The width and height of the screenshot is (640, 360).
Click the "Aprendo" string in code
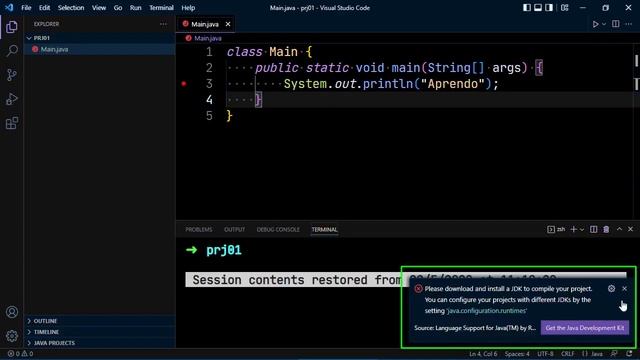click(x=453, y=84)
